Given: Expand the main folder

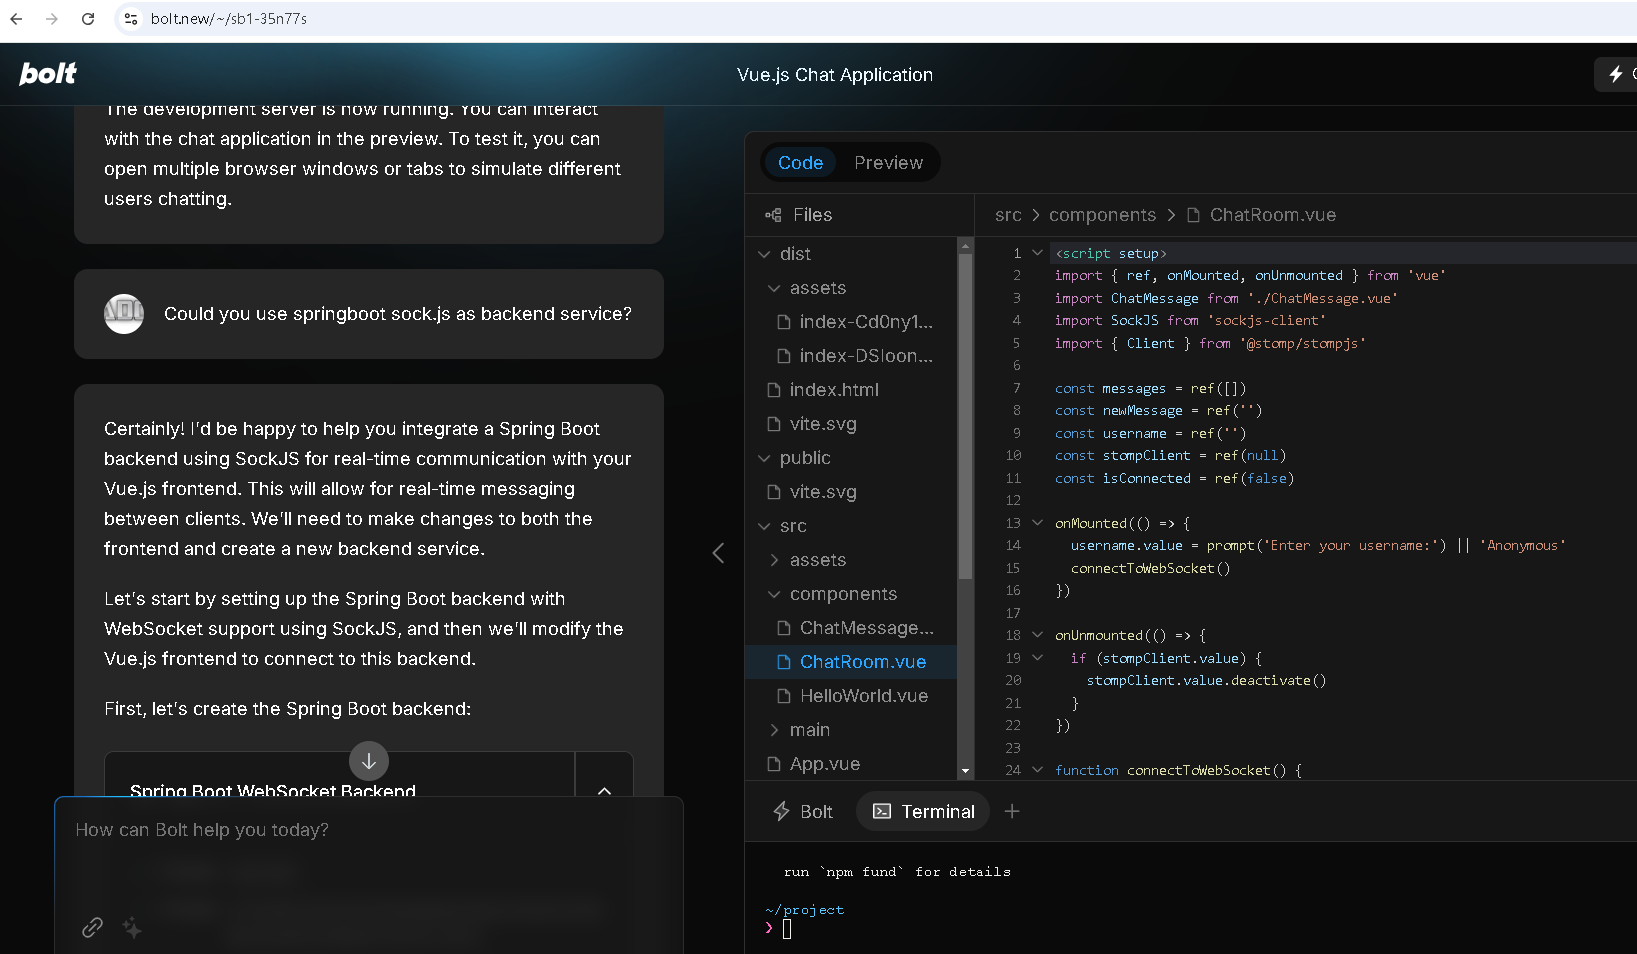Looking at the screenshot, I should click(x=774, y=730).
